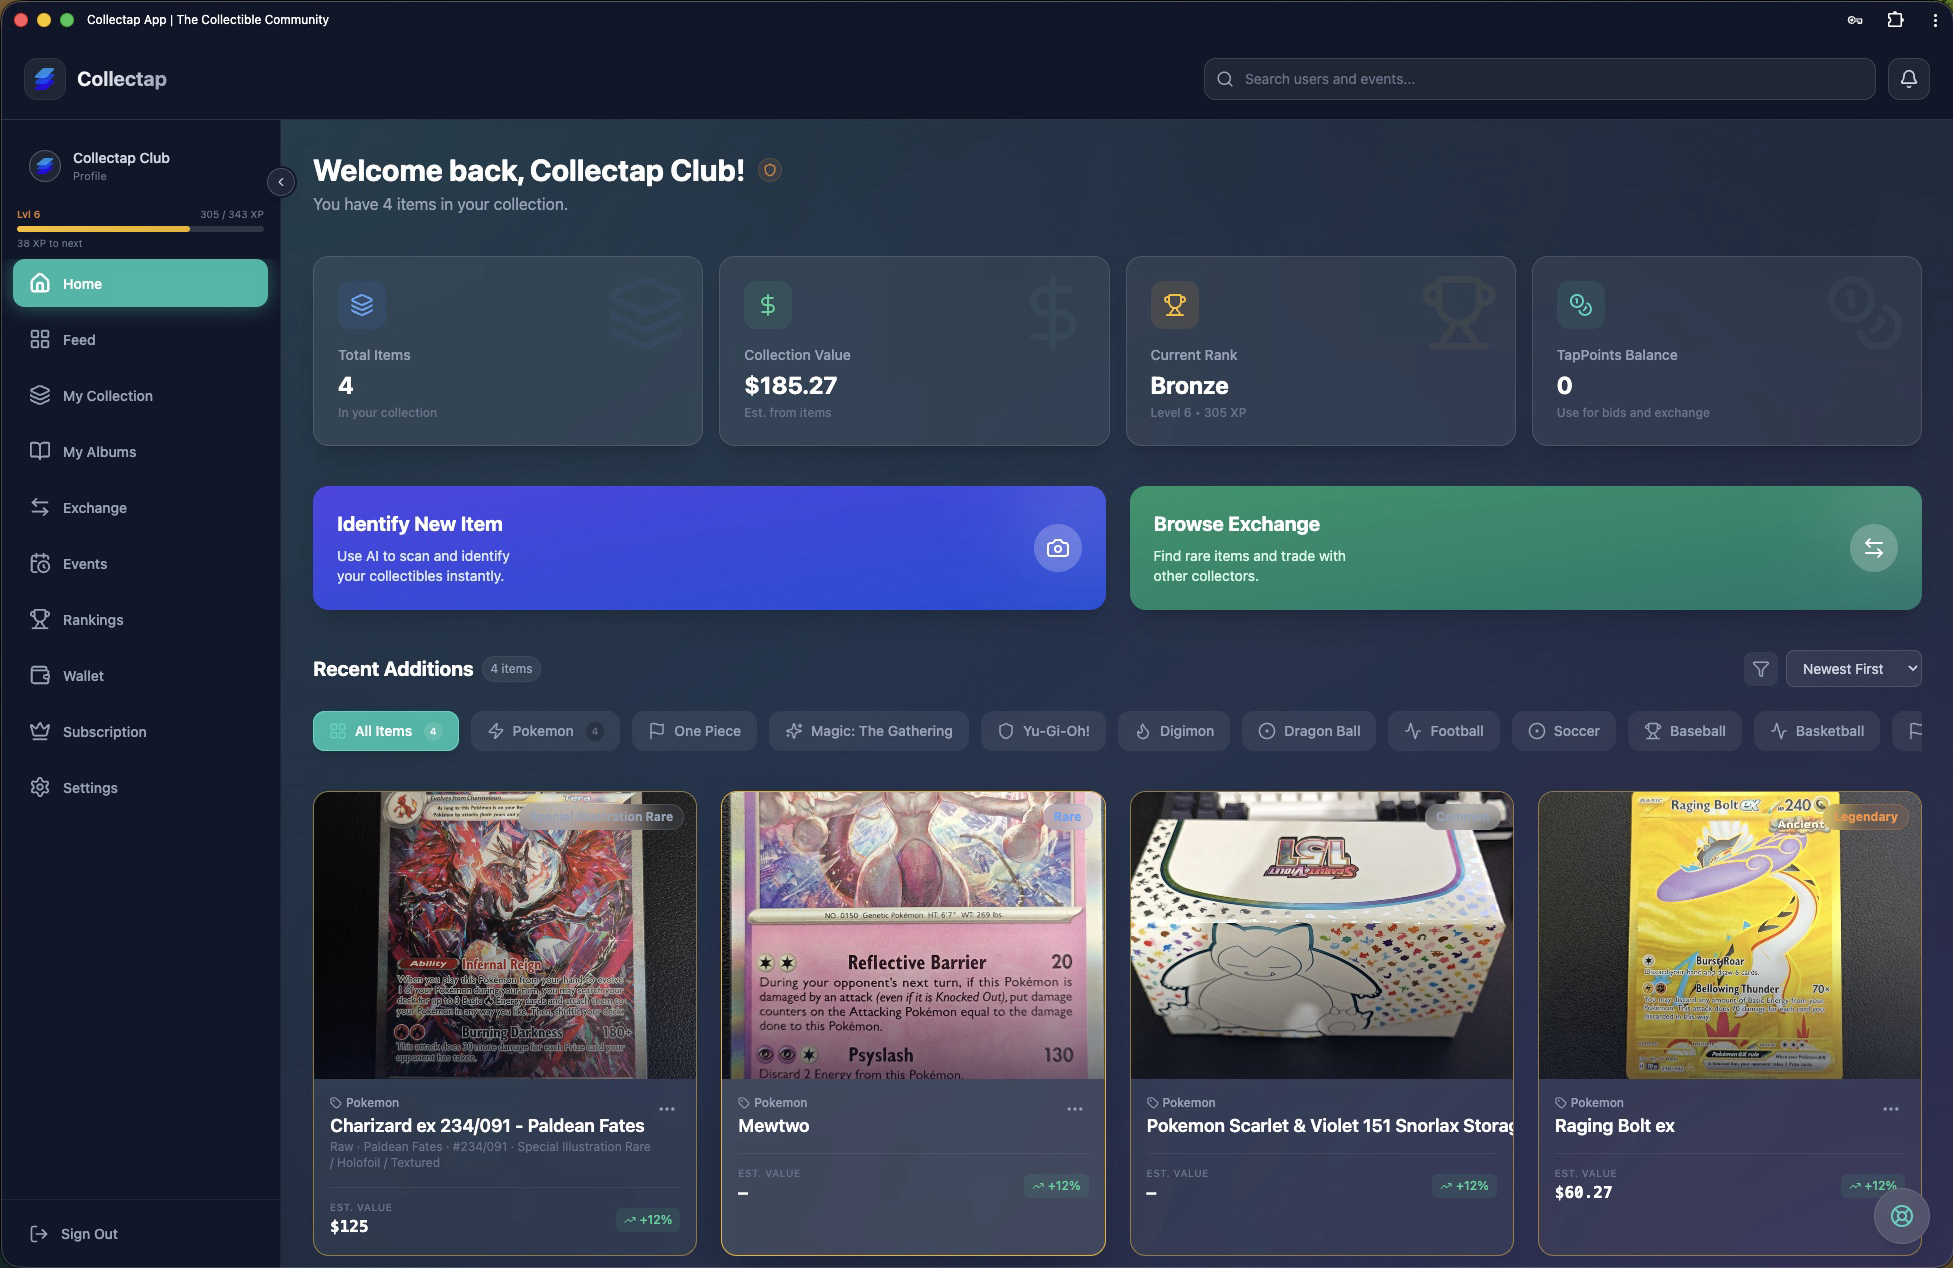Click the search users and events field

(1539, 79)
